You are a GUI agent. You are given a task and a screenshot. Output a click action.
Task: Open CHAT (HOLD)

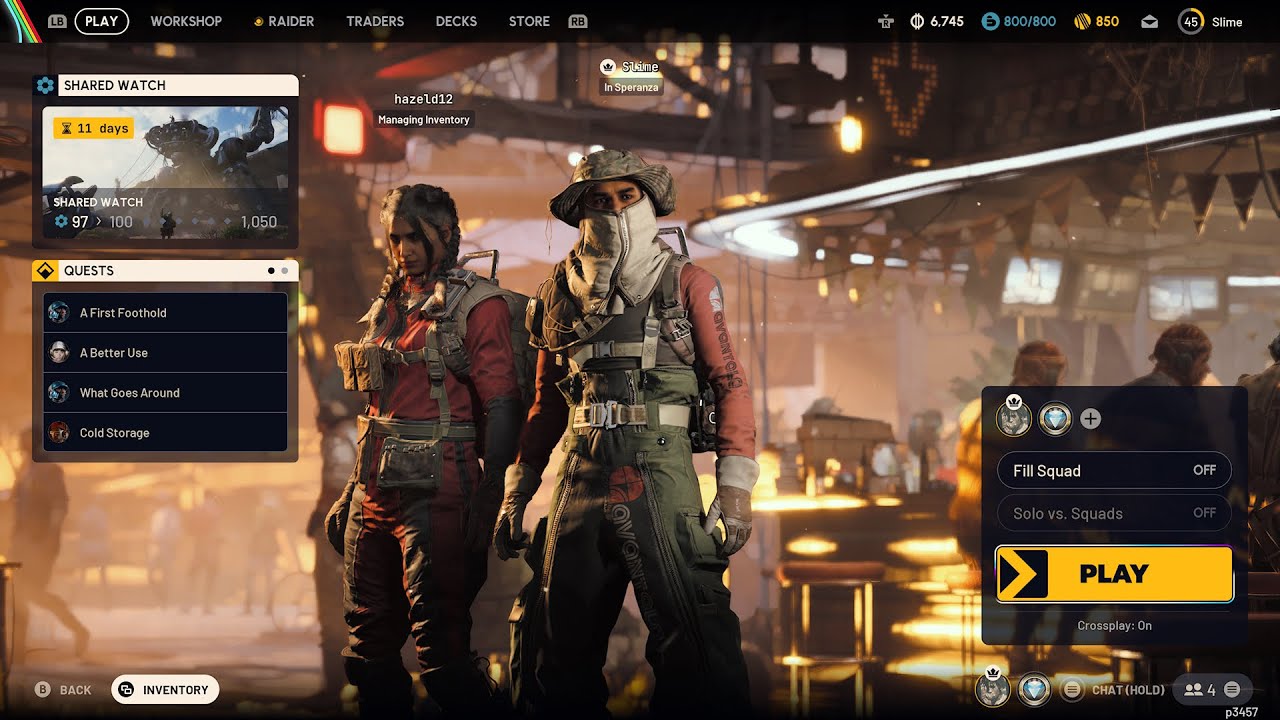(x=1128, y=690)
